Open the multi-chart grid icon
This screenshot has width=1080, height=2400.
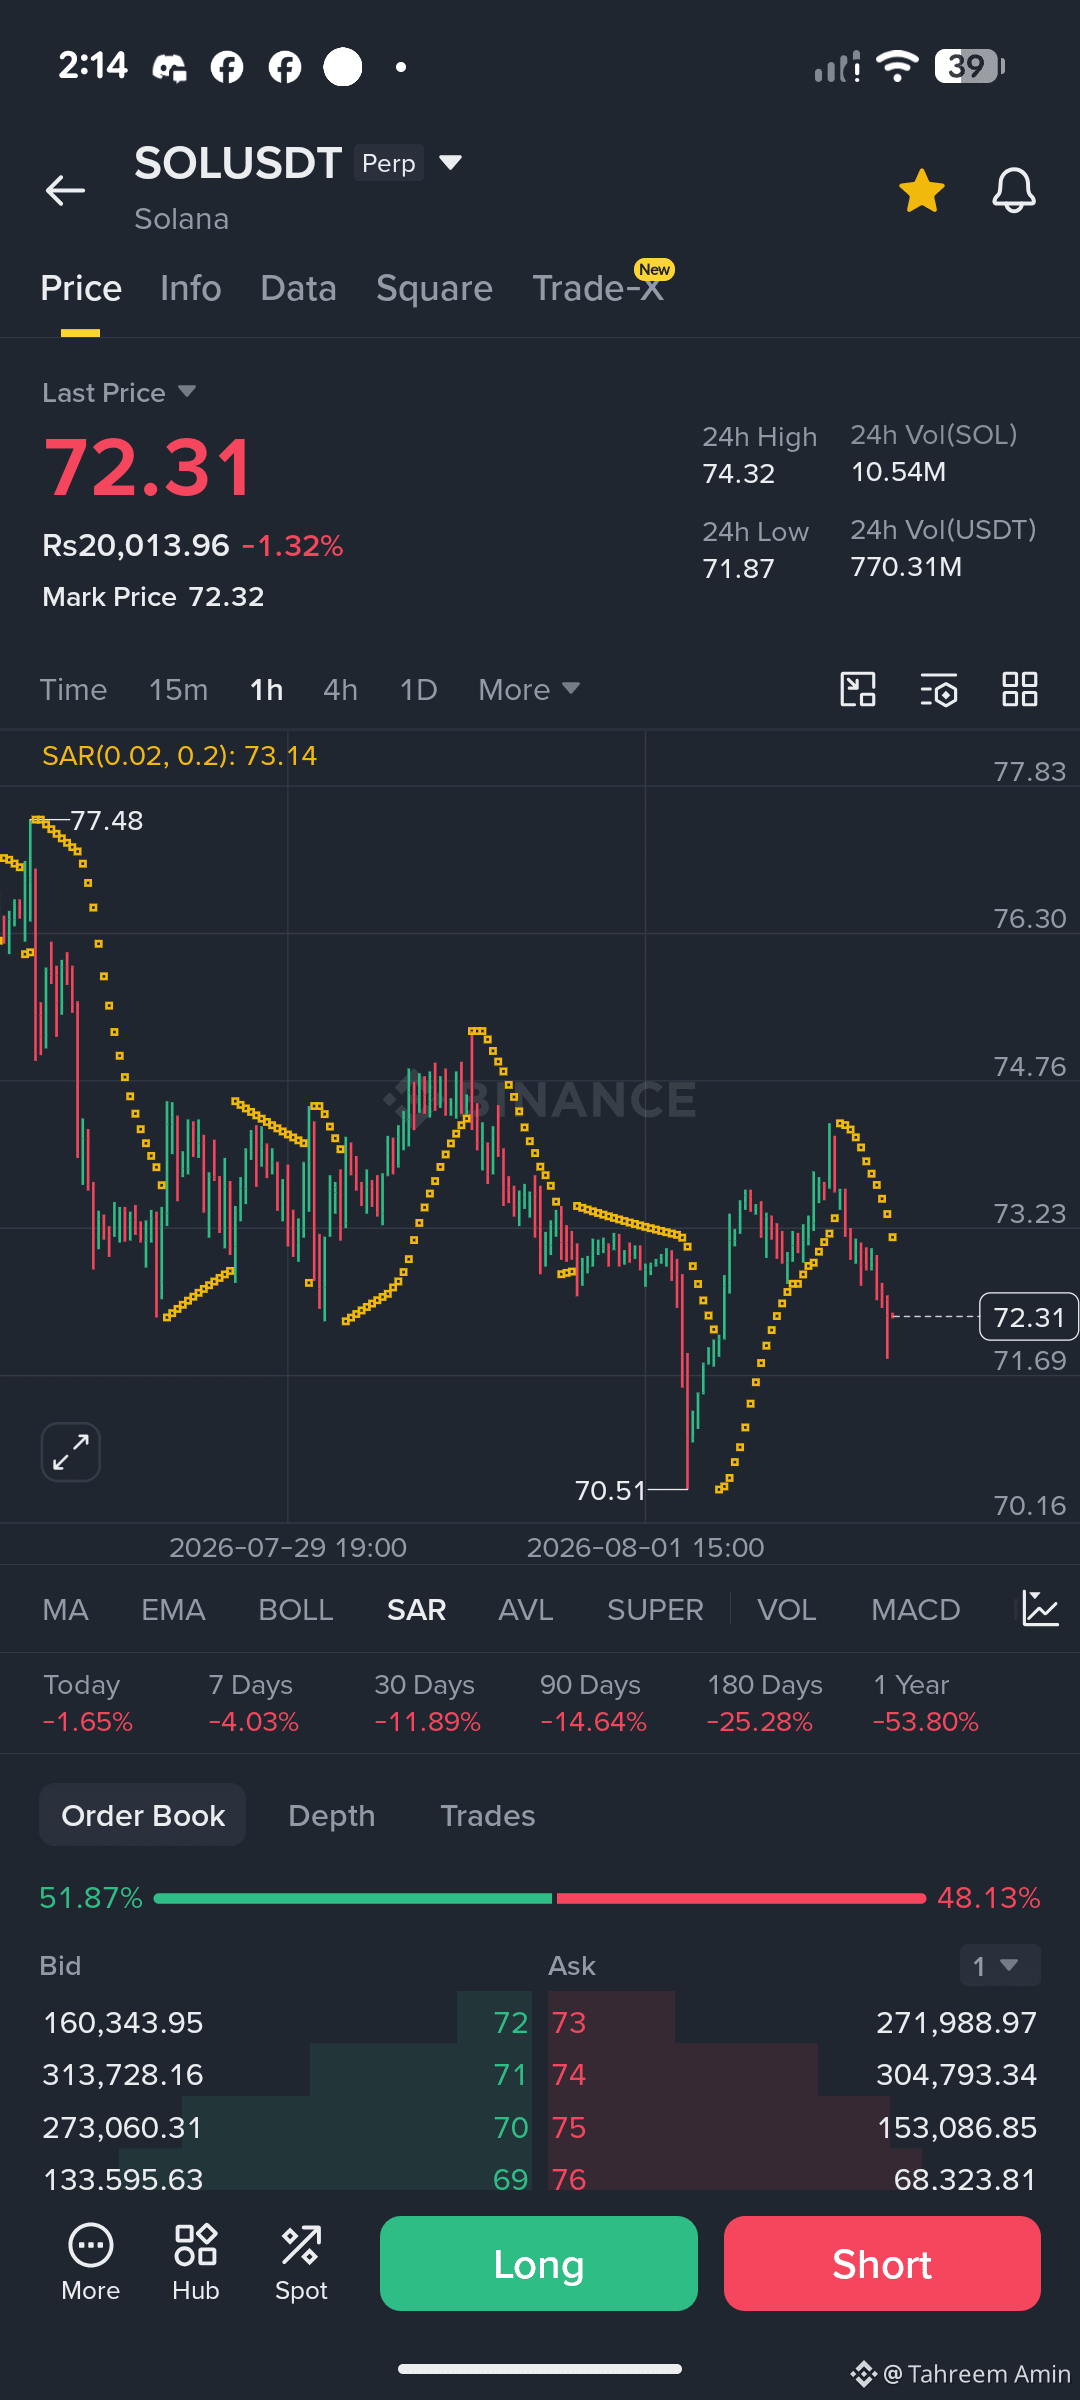coord(1020,689)
